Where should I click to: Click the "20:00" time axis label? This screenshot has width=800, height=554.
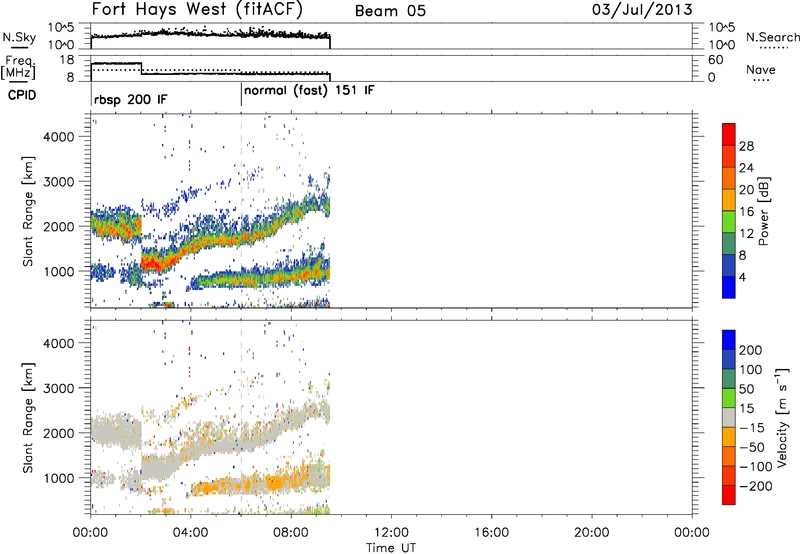592,533
